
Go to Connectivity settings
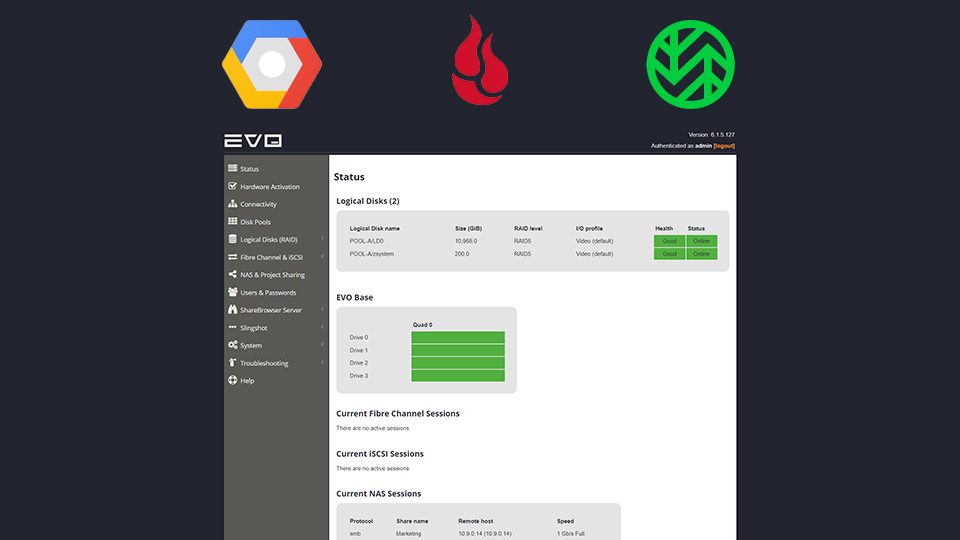pyautogui.click(x=258, y=204)
